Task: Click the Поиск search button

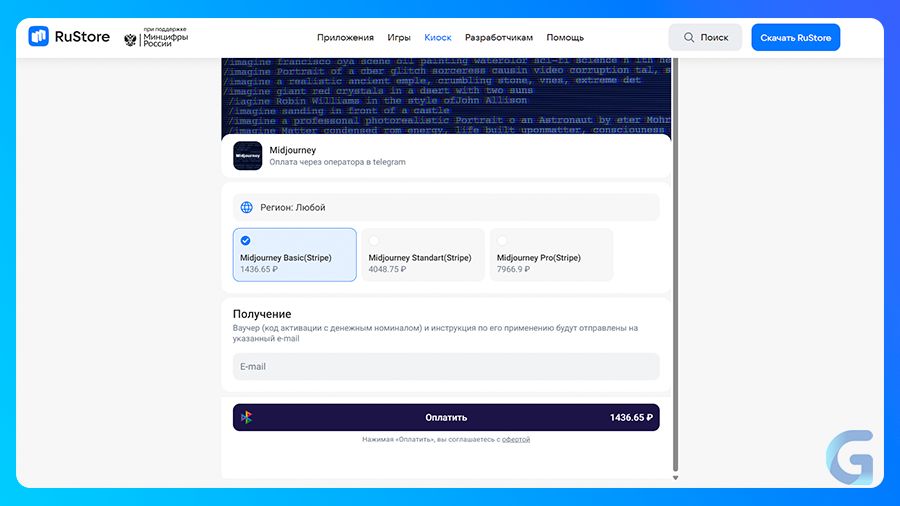Action: click(x=705, y=37)
